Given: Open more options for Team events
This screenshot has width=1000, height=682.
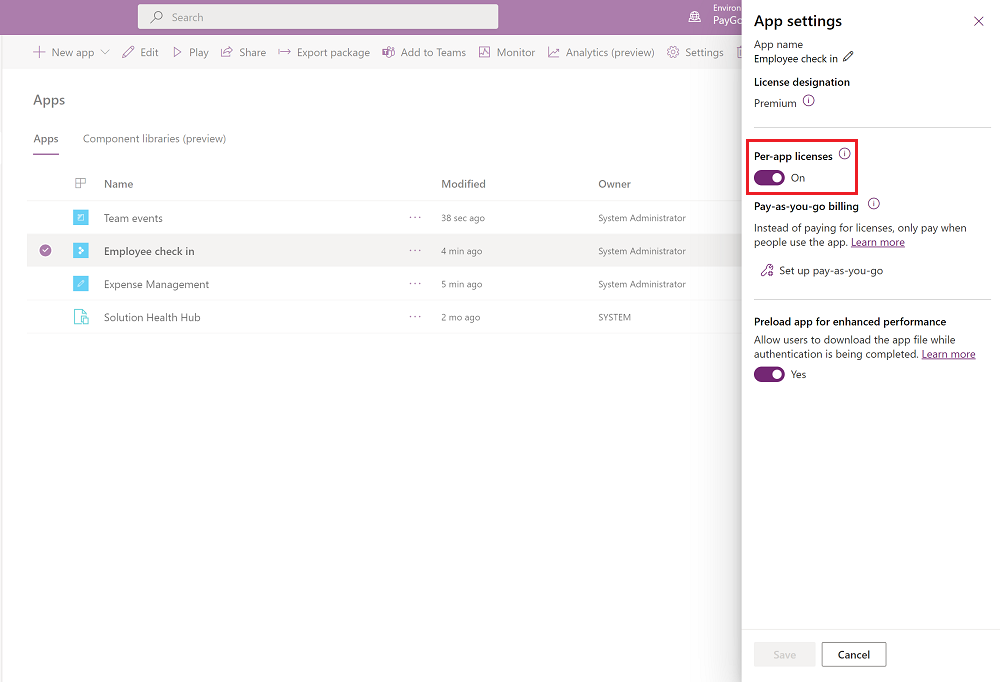Looking at the screenshot, I should (415, 218).
